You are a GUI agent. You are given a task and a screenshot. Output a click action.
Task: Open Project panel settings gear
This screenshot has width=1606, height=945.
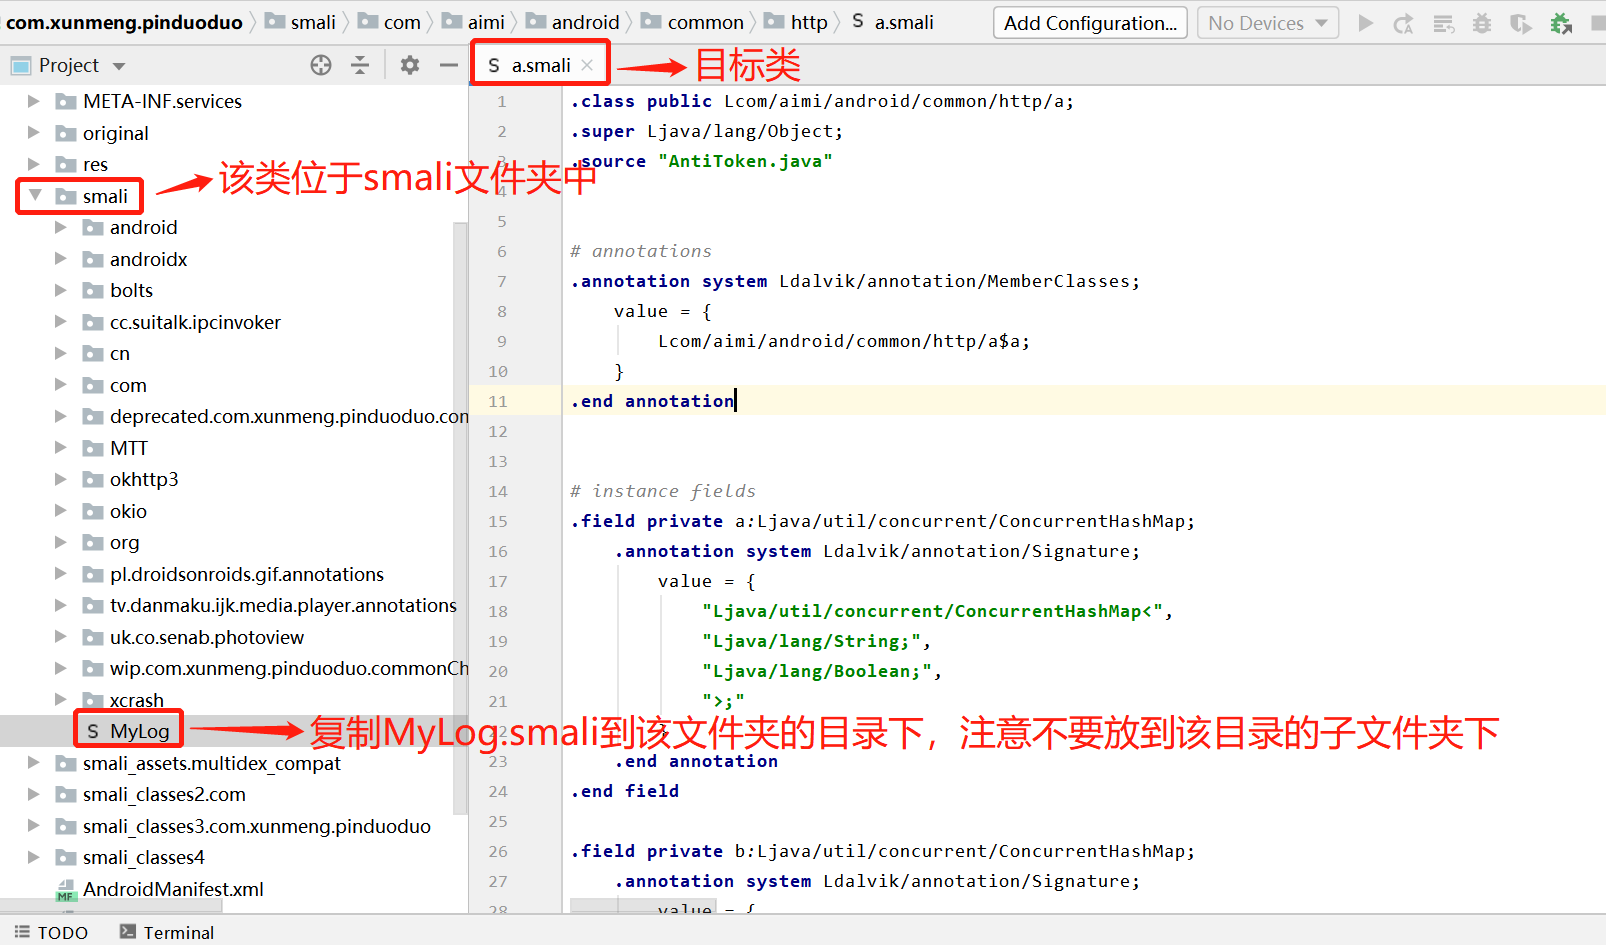point(408,65)
